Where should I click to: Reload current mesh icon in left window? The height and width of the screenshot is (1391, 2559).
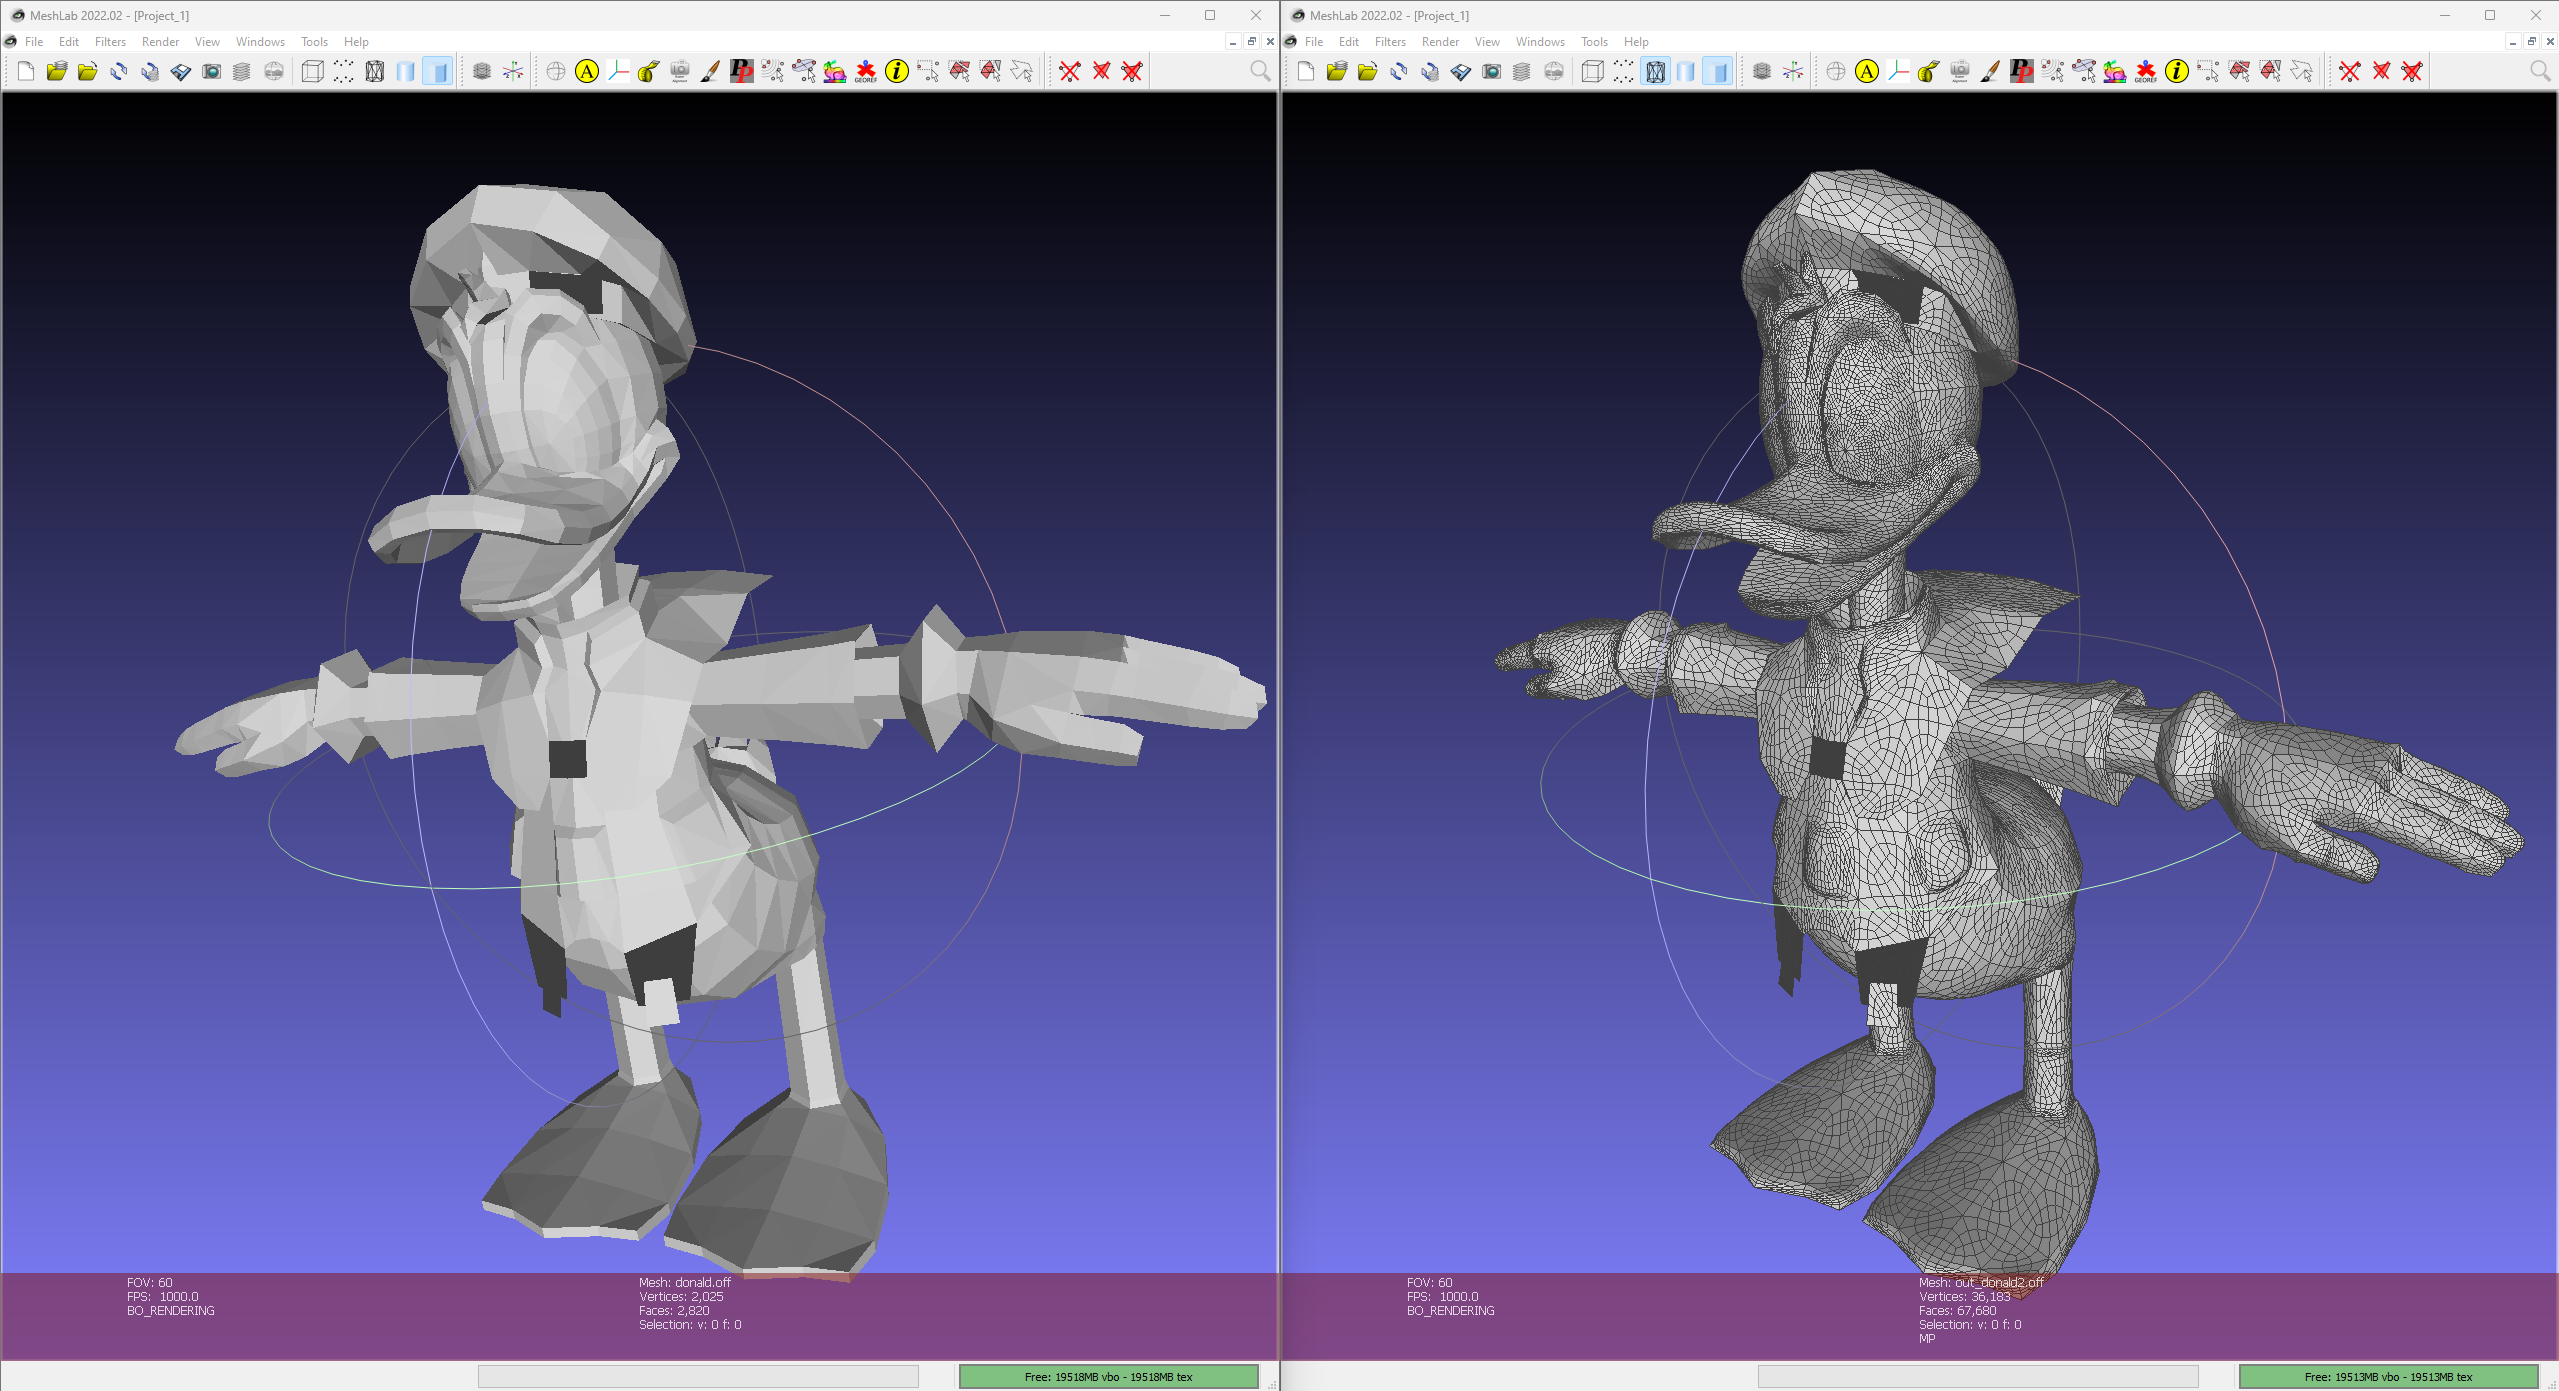(119, 71)
